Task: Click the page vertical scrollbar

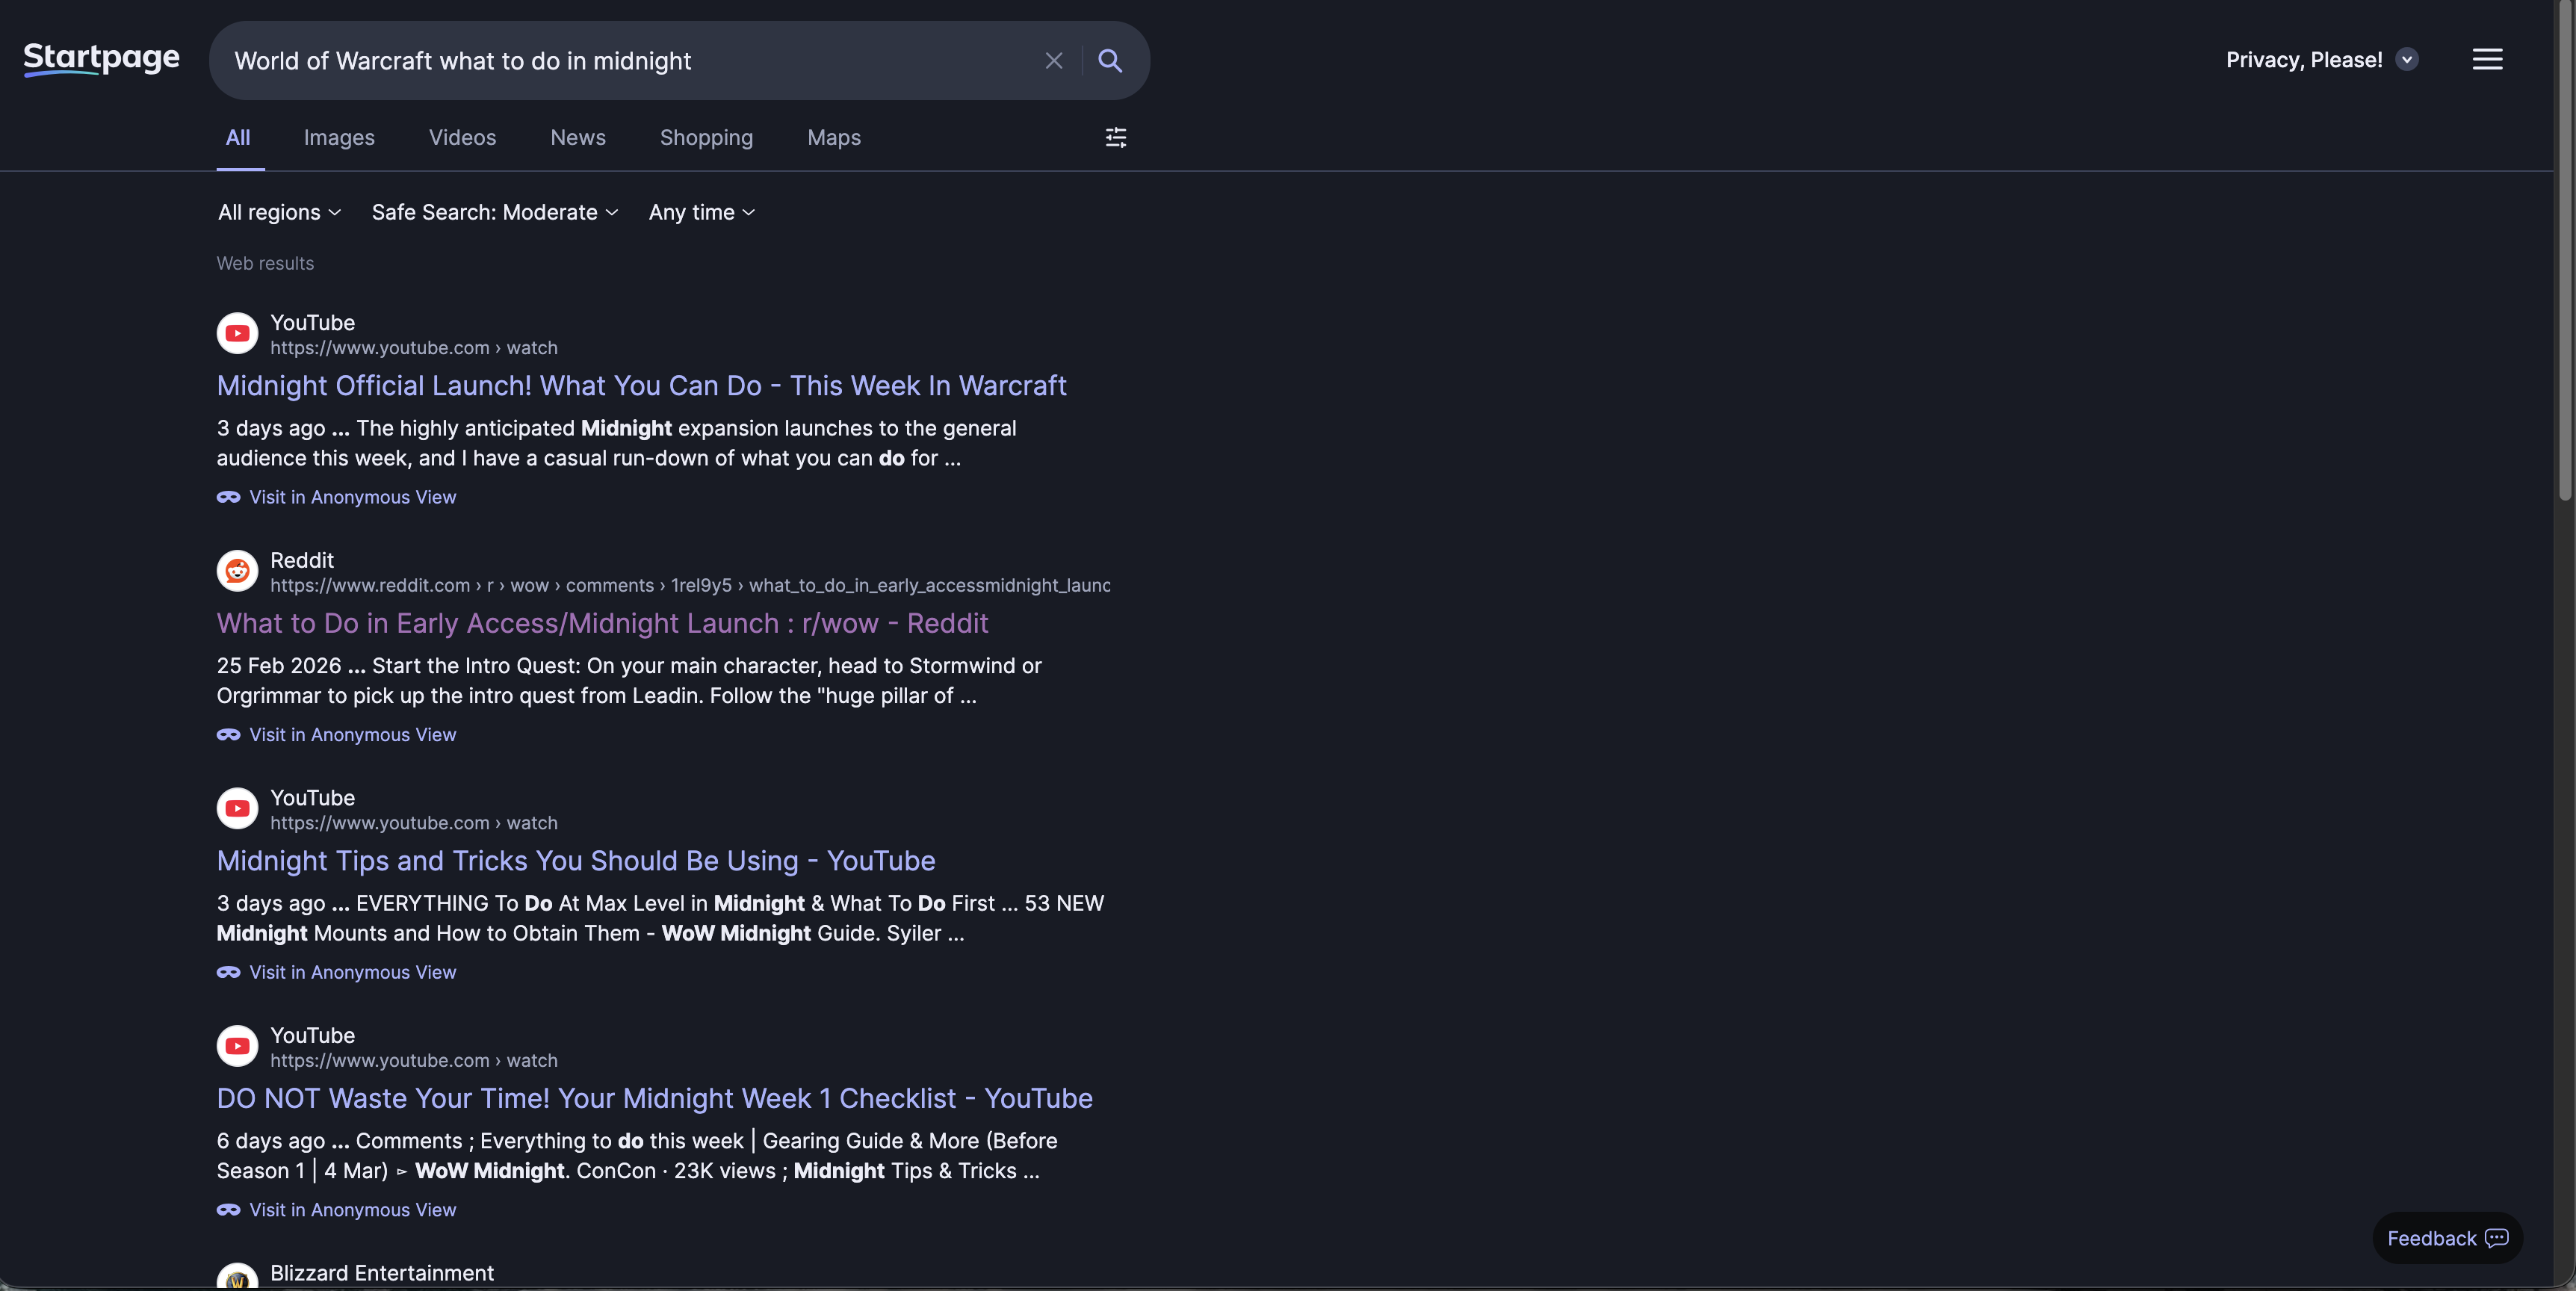Action: pos(2565,250)
